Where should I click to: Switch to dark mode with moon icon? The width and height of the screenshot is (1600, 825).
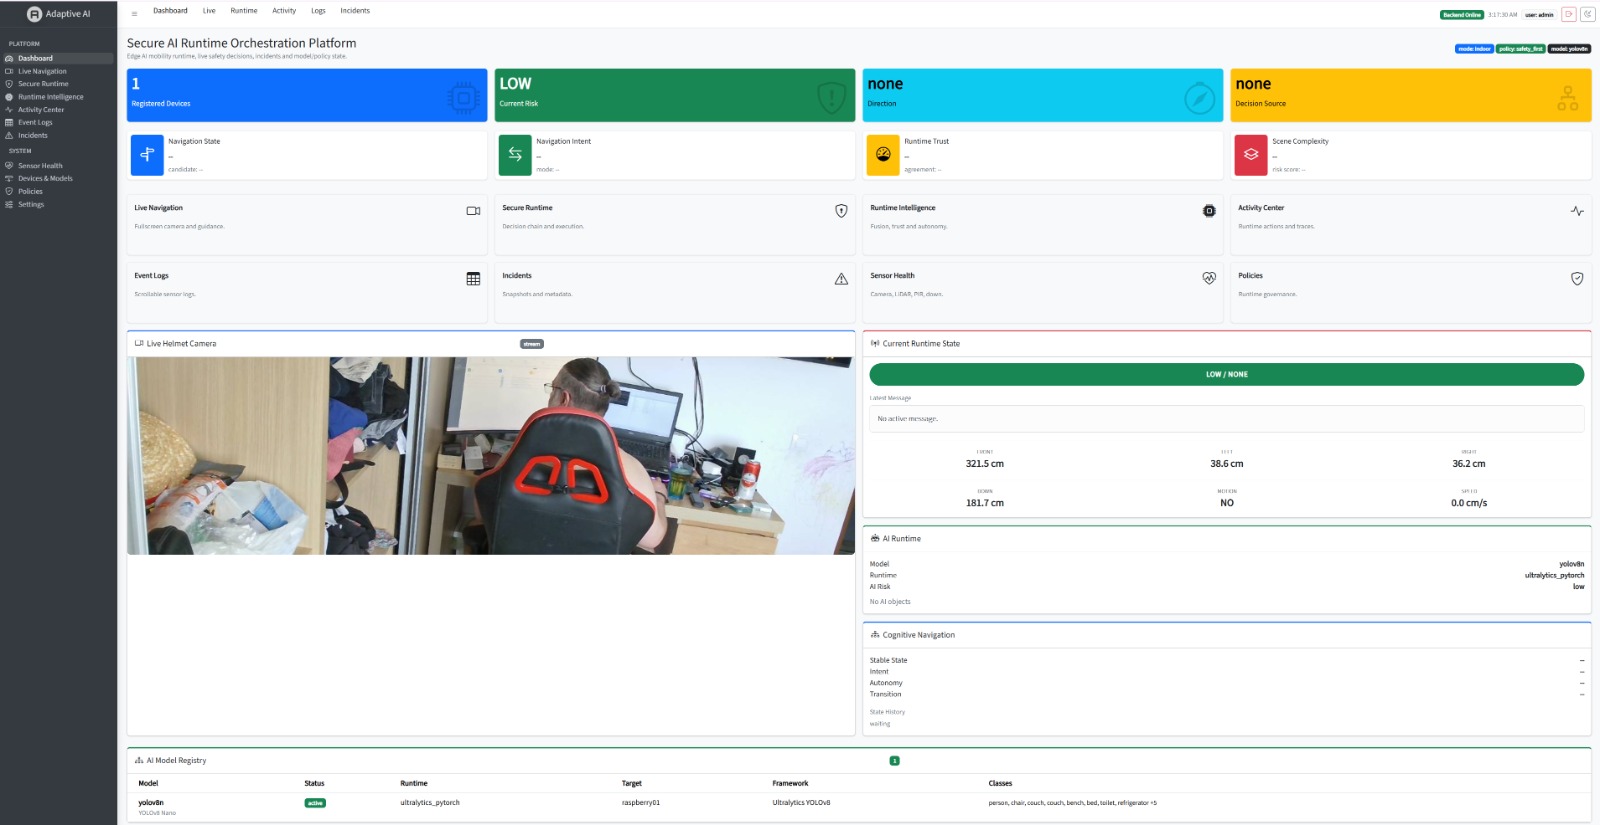point(1587,14)
